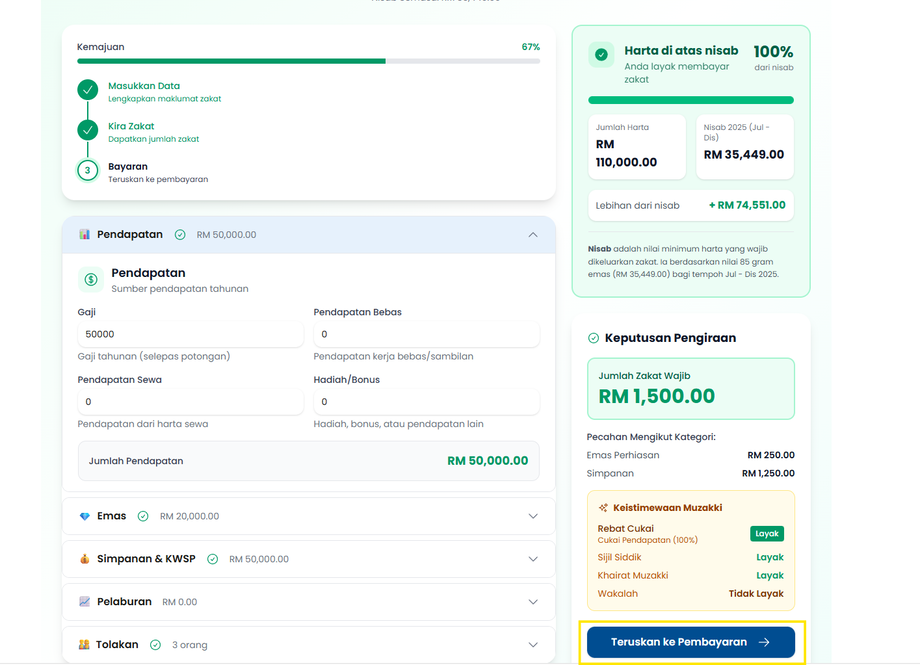Expand the Emas section chevron
920x665 pixels.
pos(533,516)
